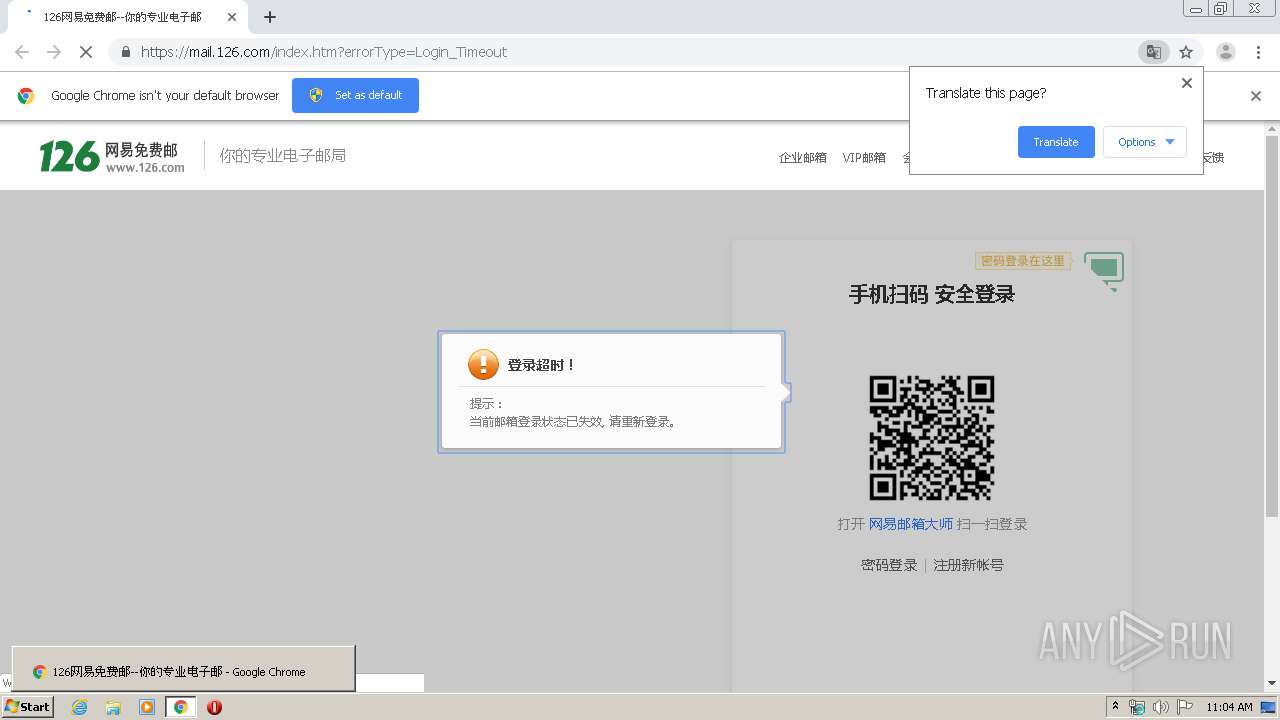The image size is (1280, 720).
Task: Click the 126 网易免费邮 logo
Action: pyautogui.click(x=112, y=156)
